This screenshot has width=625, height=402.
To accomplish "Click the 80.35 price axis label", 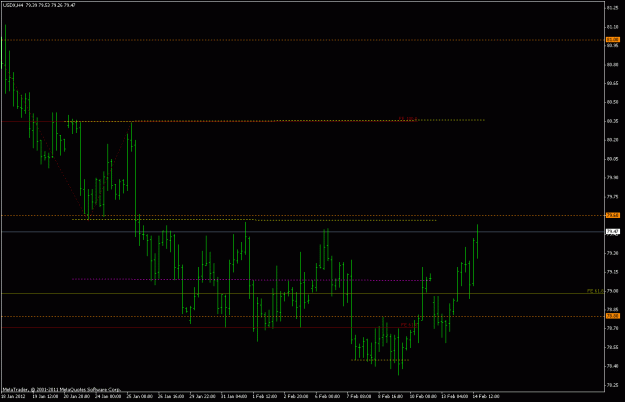I will (613, 121).
